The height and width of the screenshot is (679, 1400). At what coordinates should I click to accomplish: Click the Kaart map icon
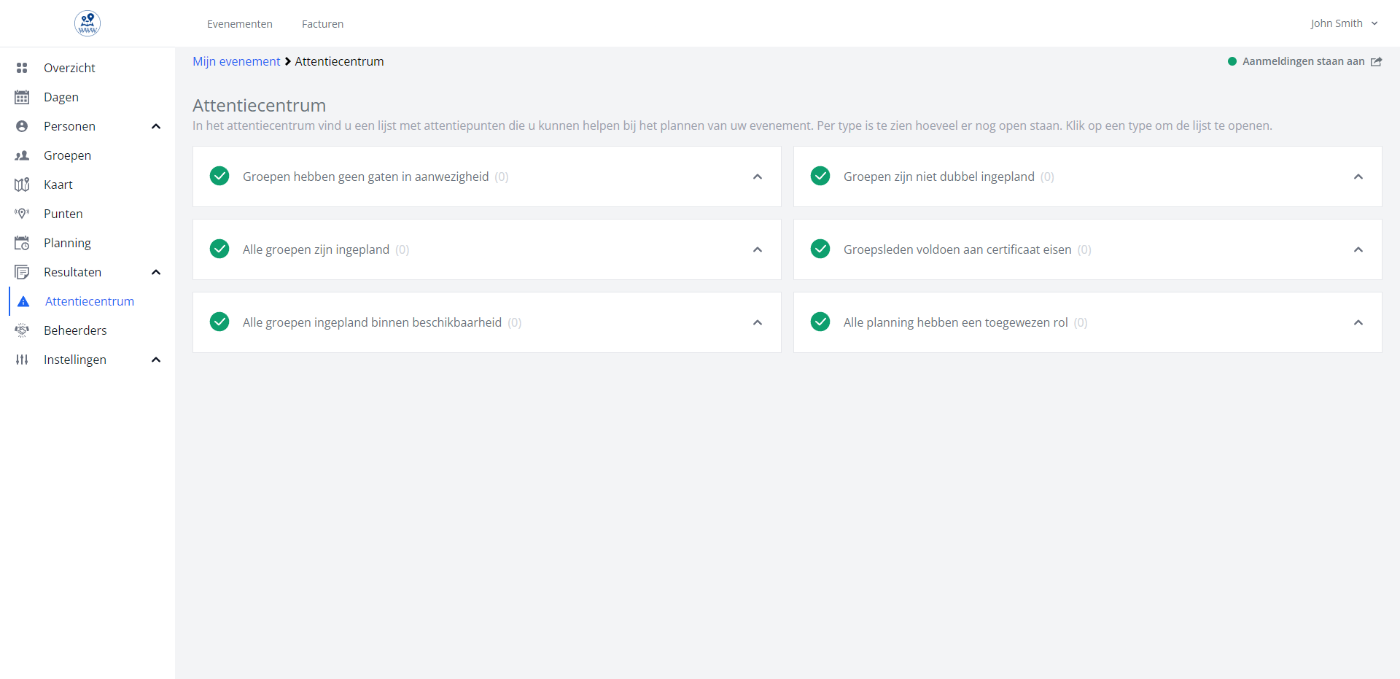22,185
